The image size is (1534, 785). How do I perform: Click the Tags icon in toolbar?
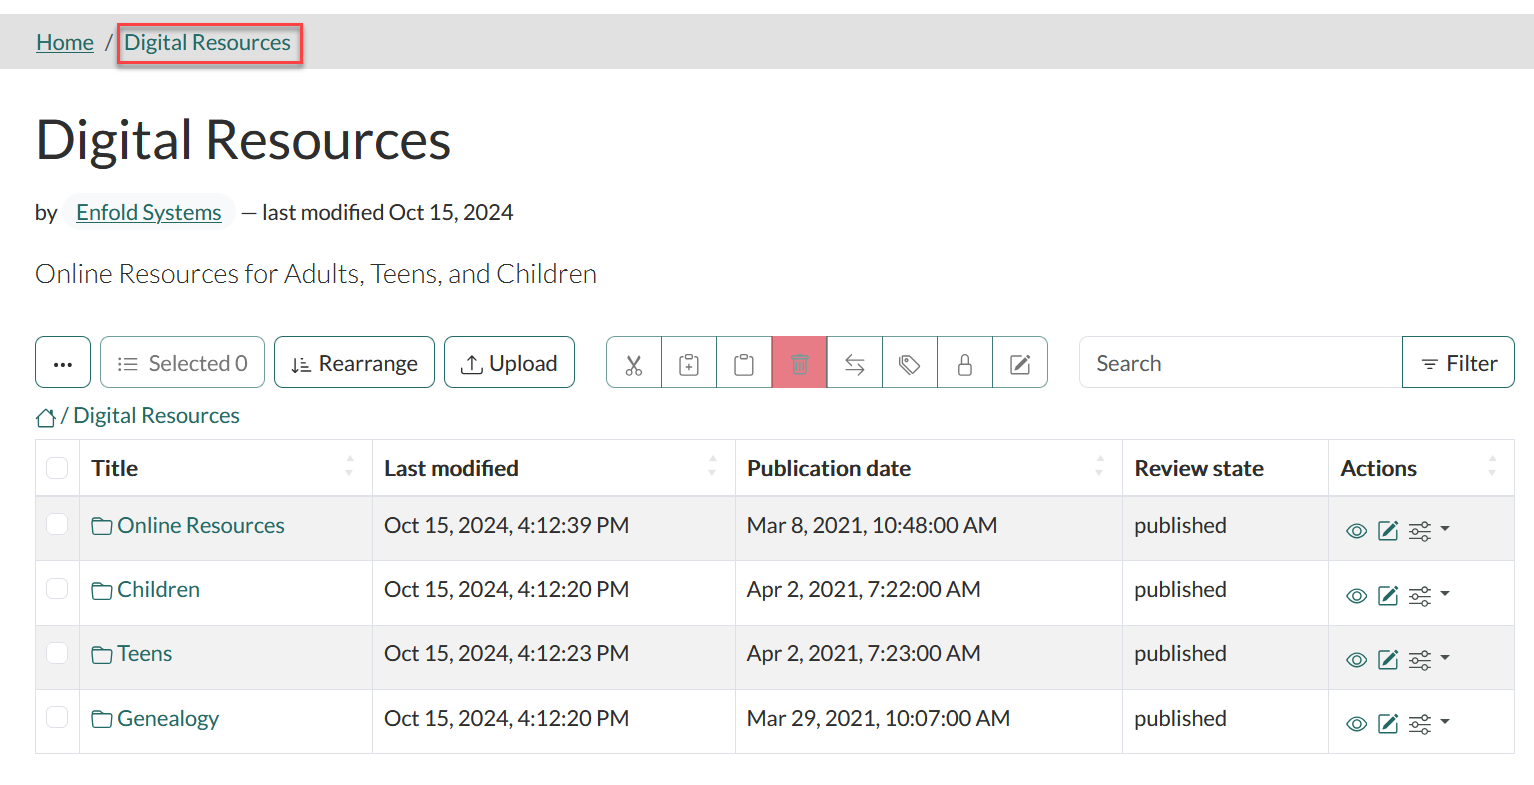910,364
